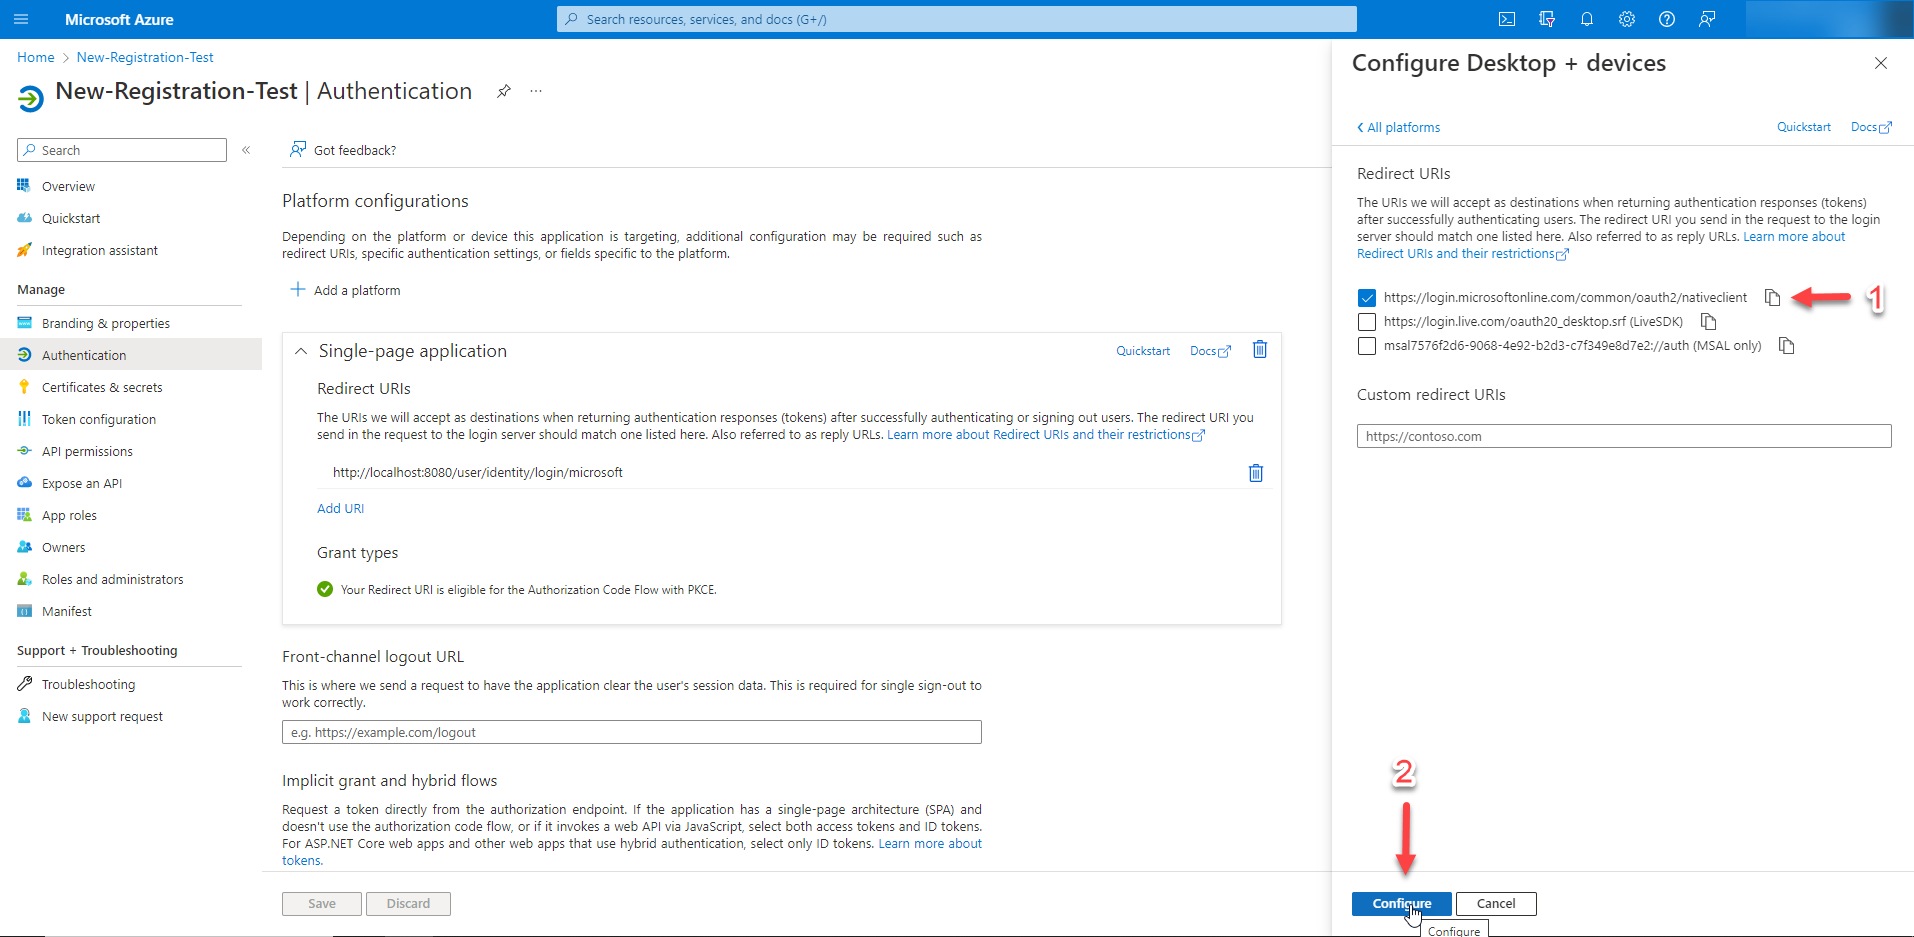Open Cloud Shell from the top bar

[x=1507, y=19]
